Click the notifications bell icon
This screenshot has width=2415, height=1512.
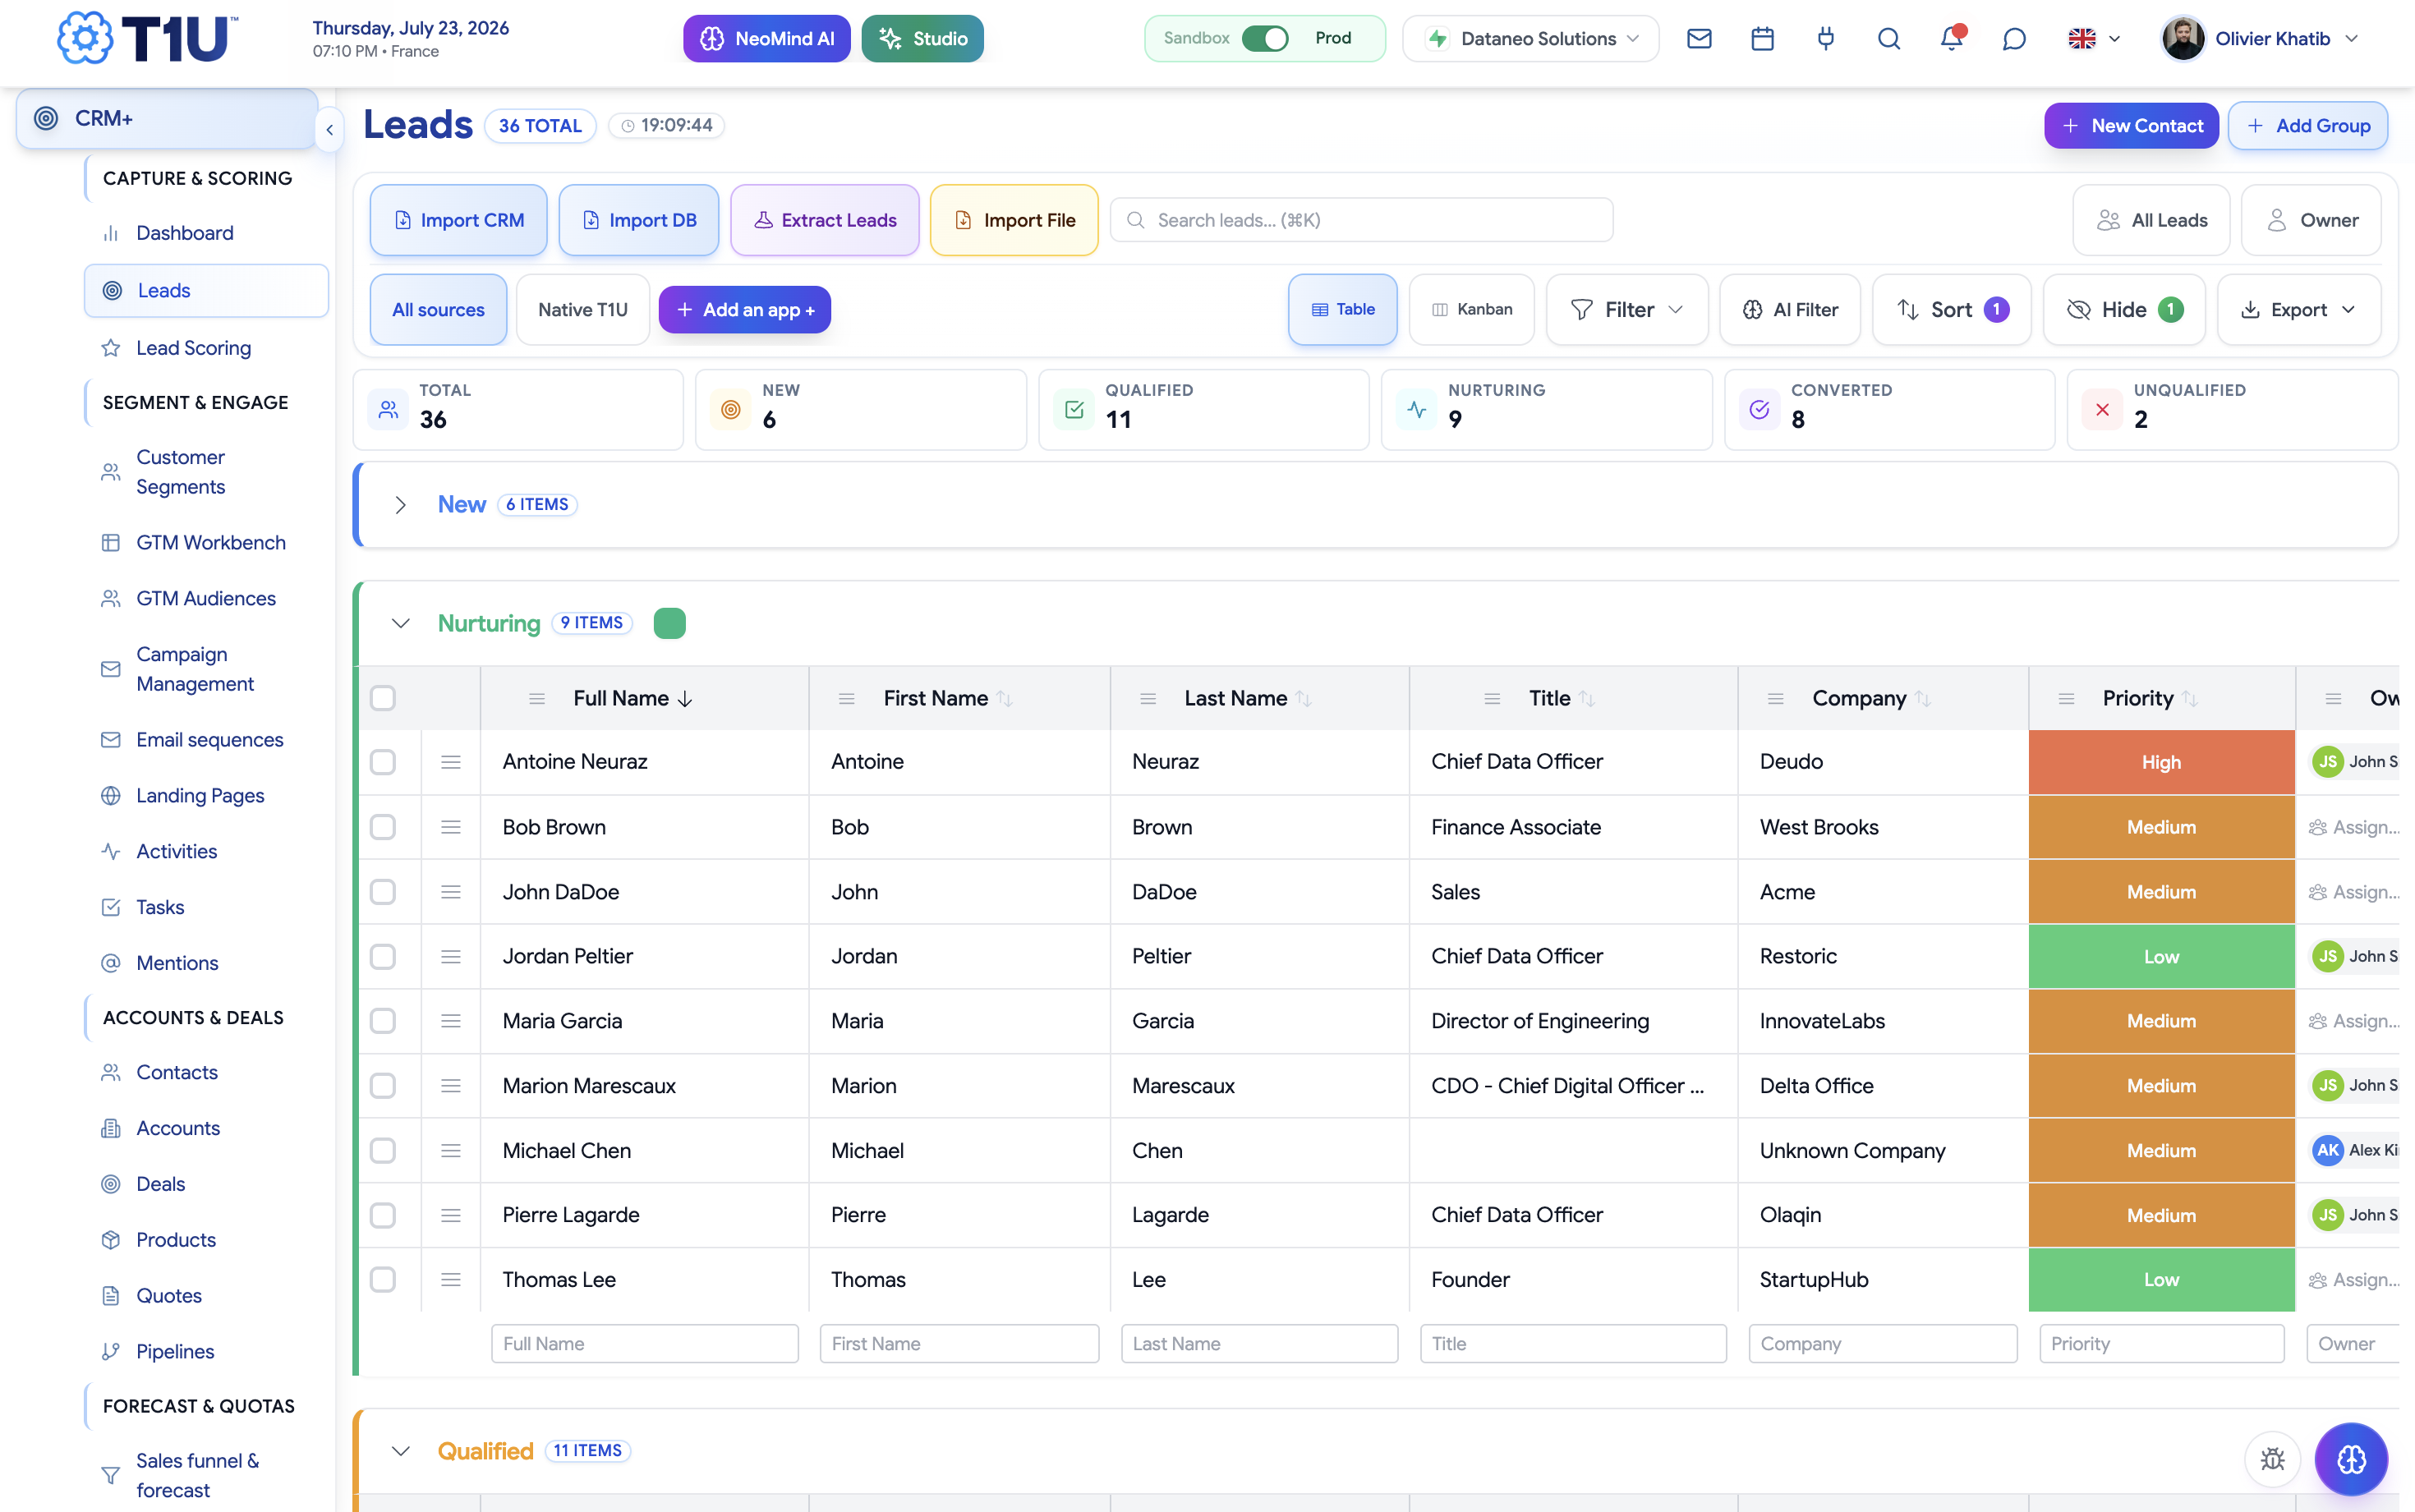[x=1951, y=39]
